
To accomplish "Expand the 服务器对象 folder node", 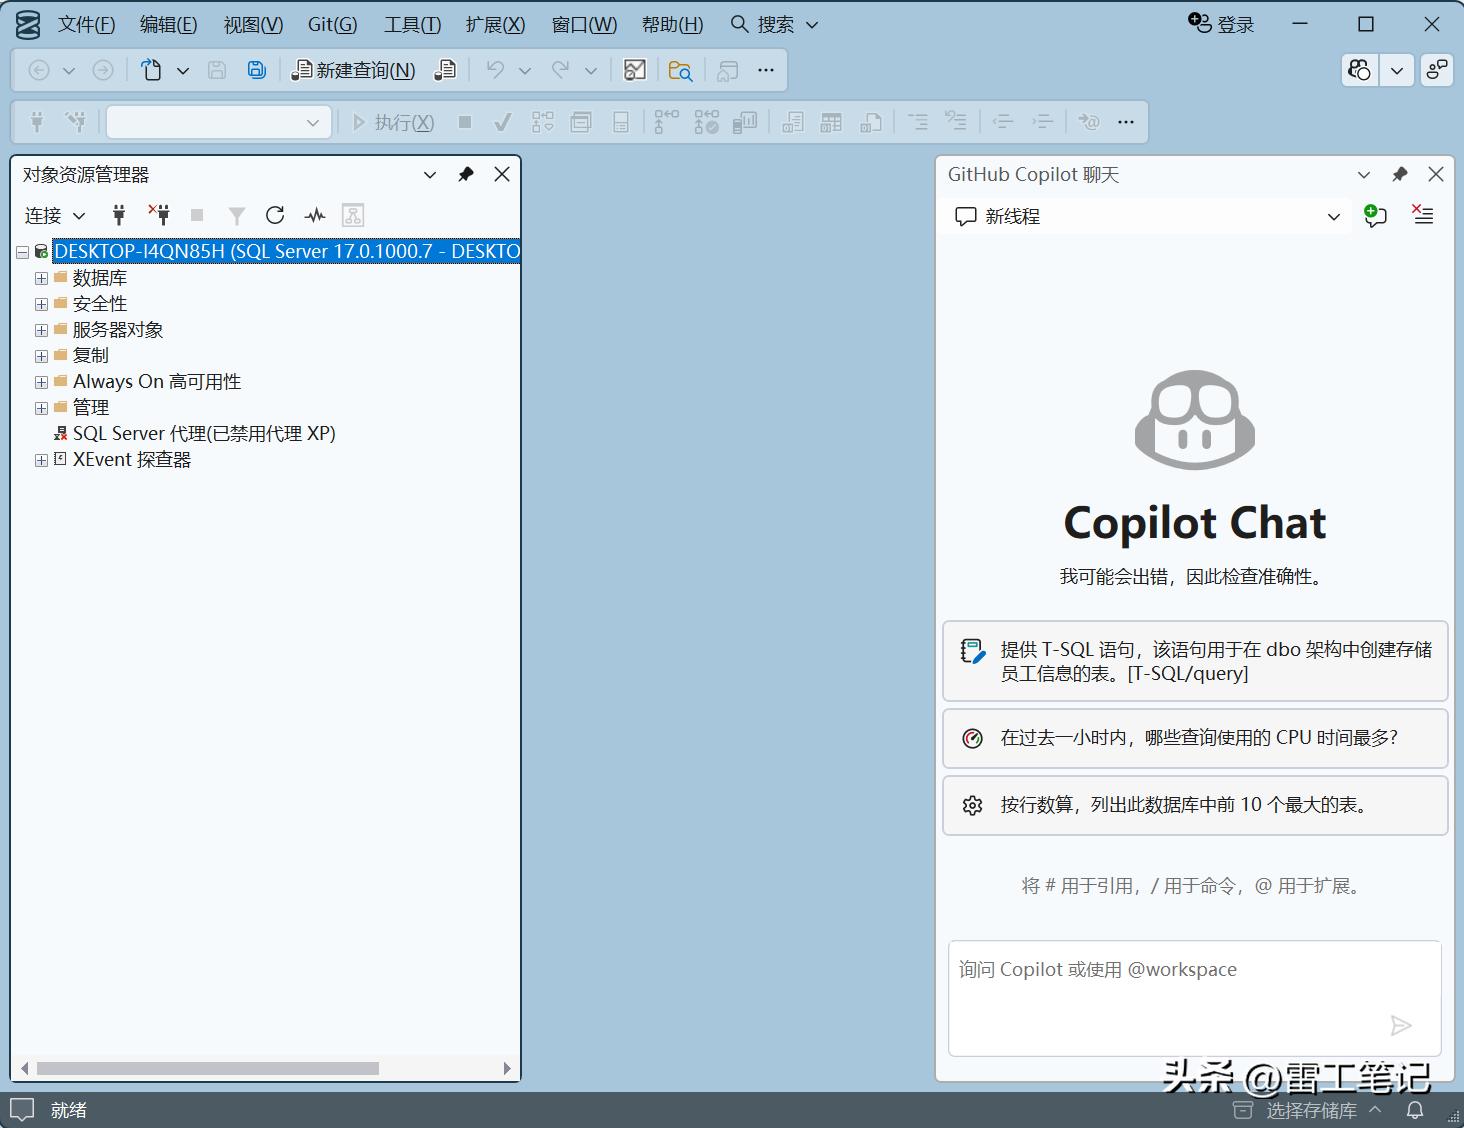I will (x=41, y=330).
